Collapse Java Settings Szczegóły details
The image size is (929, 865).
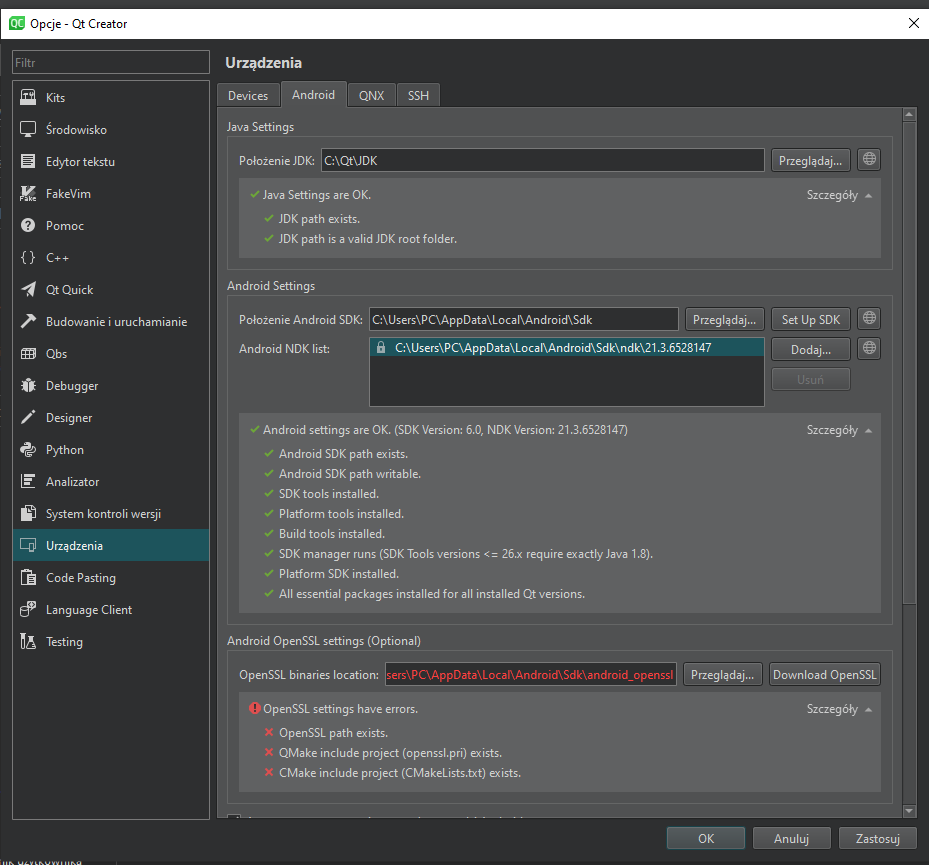[839, 195]
